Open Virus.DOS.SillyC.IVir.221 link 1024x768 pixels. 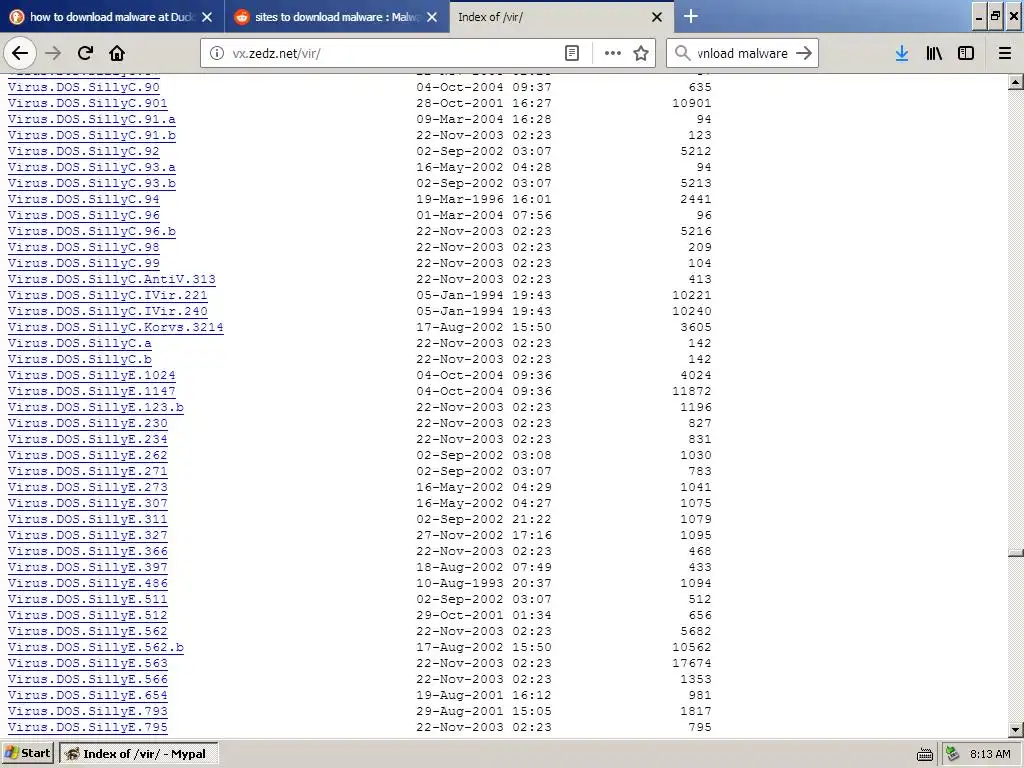(x=108, y=295)
